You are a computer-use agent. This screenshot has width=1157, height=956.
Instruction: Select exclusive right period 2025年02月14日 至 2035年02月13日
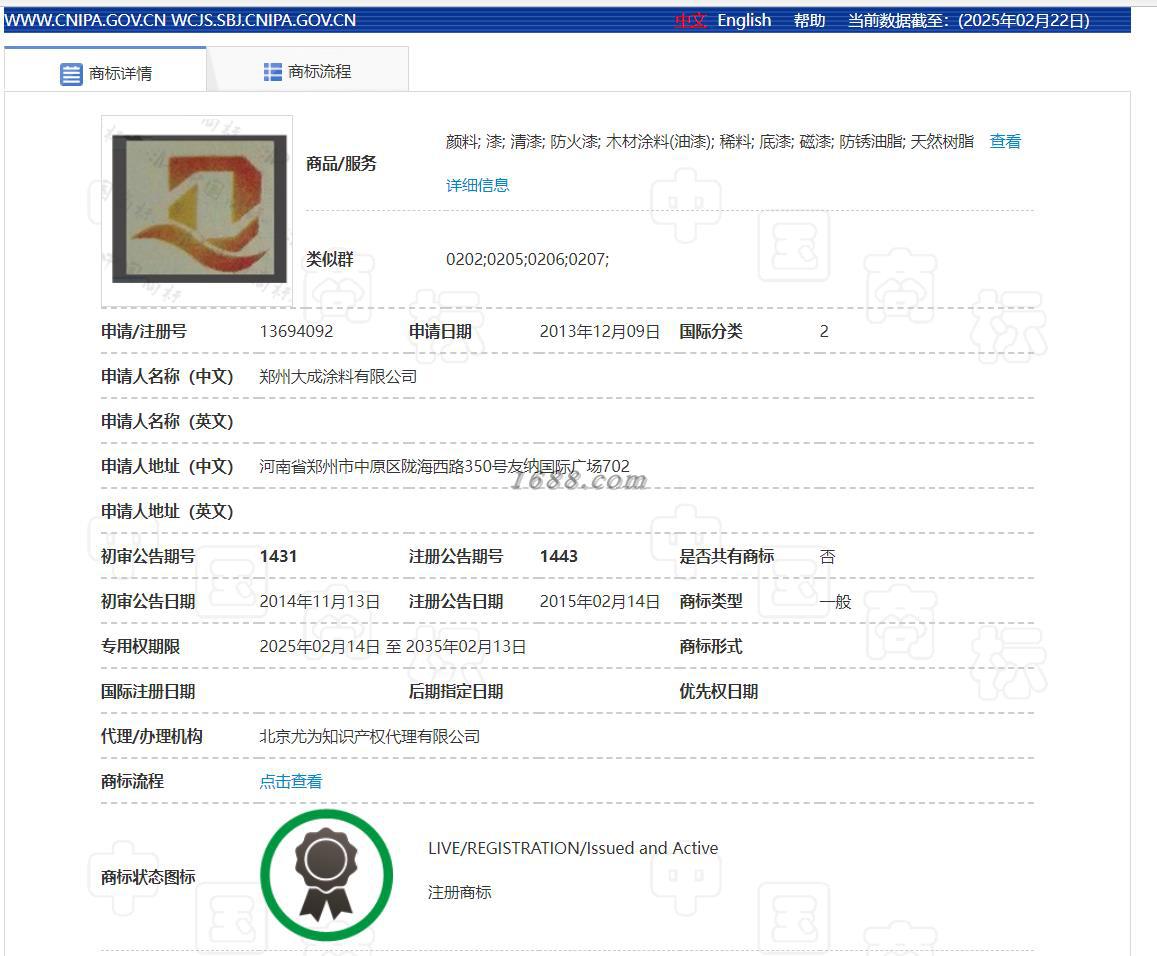393,646
